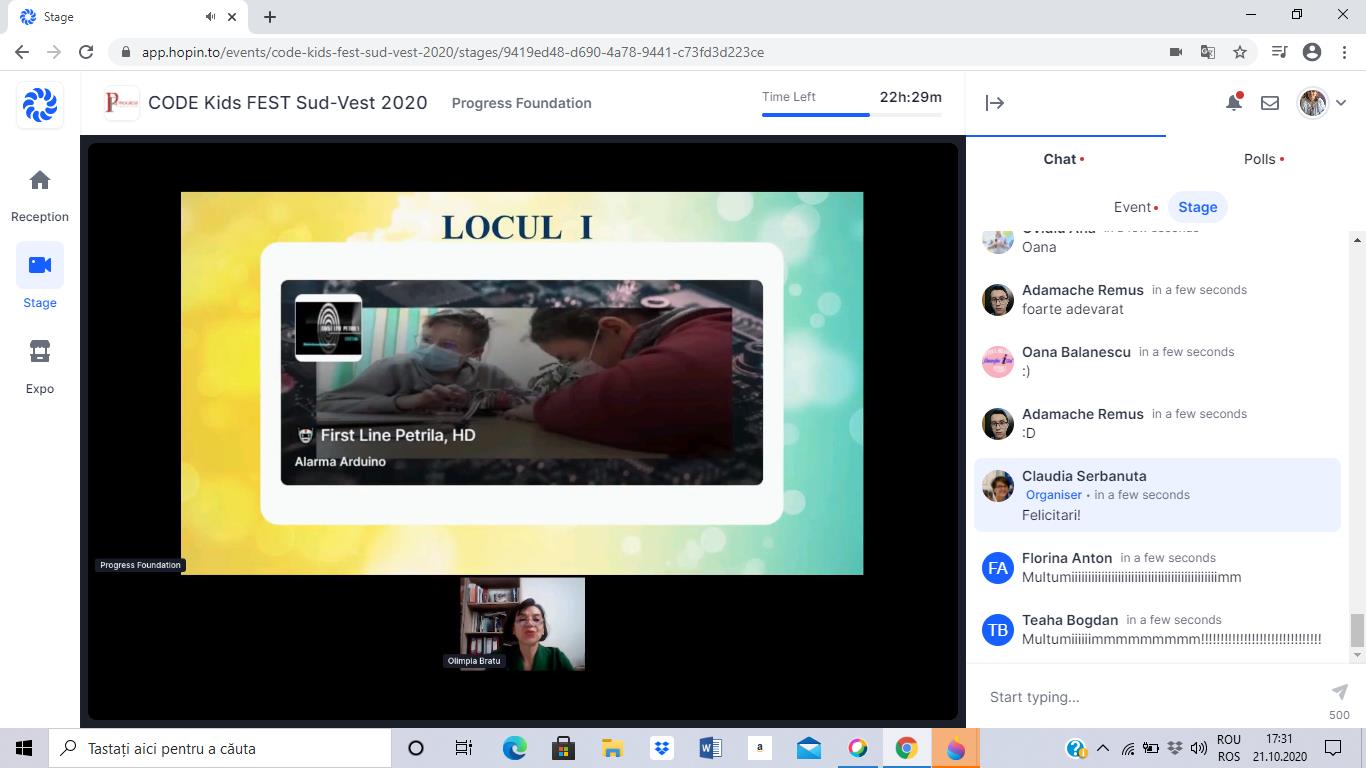Show hidden system tray icons
The height and width of the screenshot is (768, 1366).
(x=1103, y=748)
